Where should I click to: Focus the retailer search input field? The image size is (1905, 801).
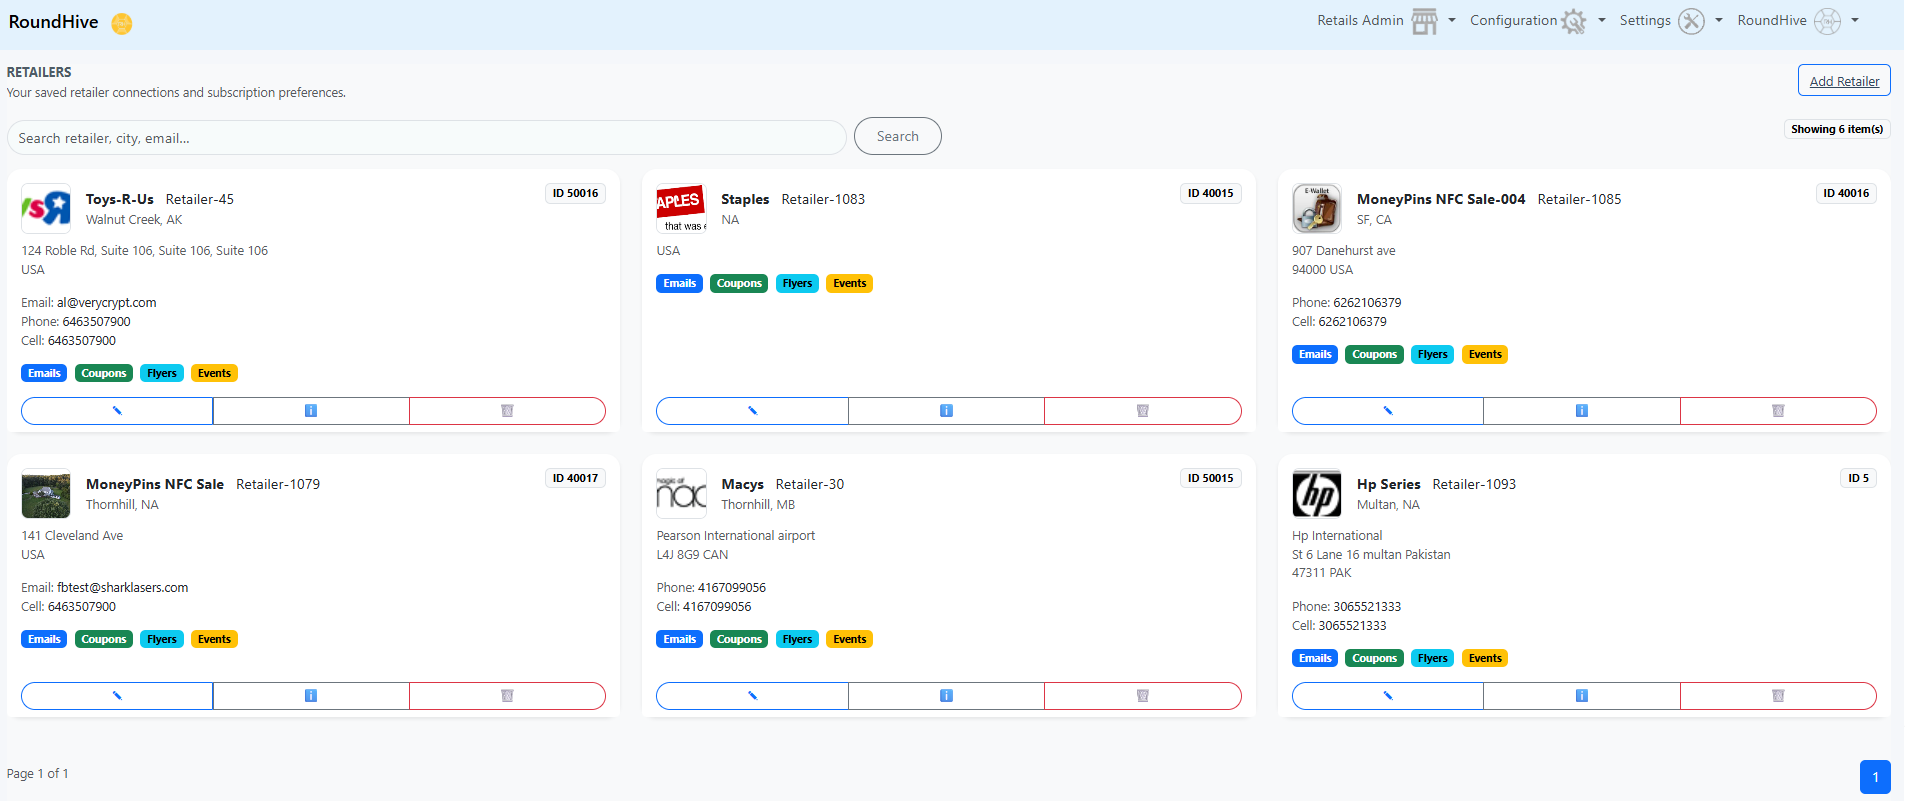click(x=426, y=138)
